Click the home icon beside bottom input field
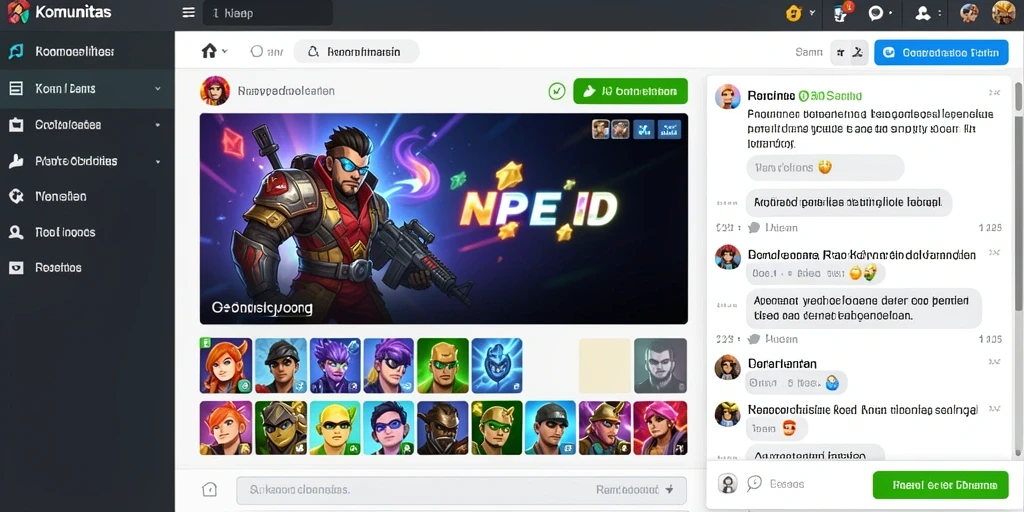 coord(209,489)
